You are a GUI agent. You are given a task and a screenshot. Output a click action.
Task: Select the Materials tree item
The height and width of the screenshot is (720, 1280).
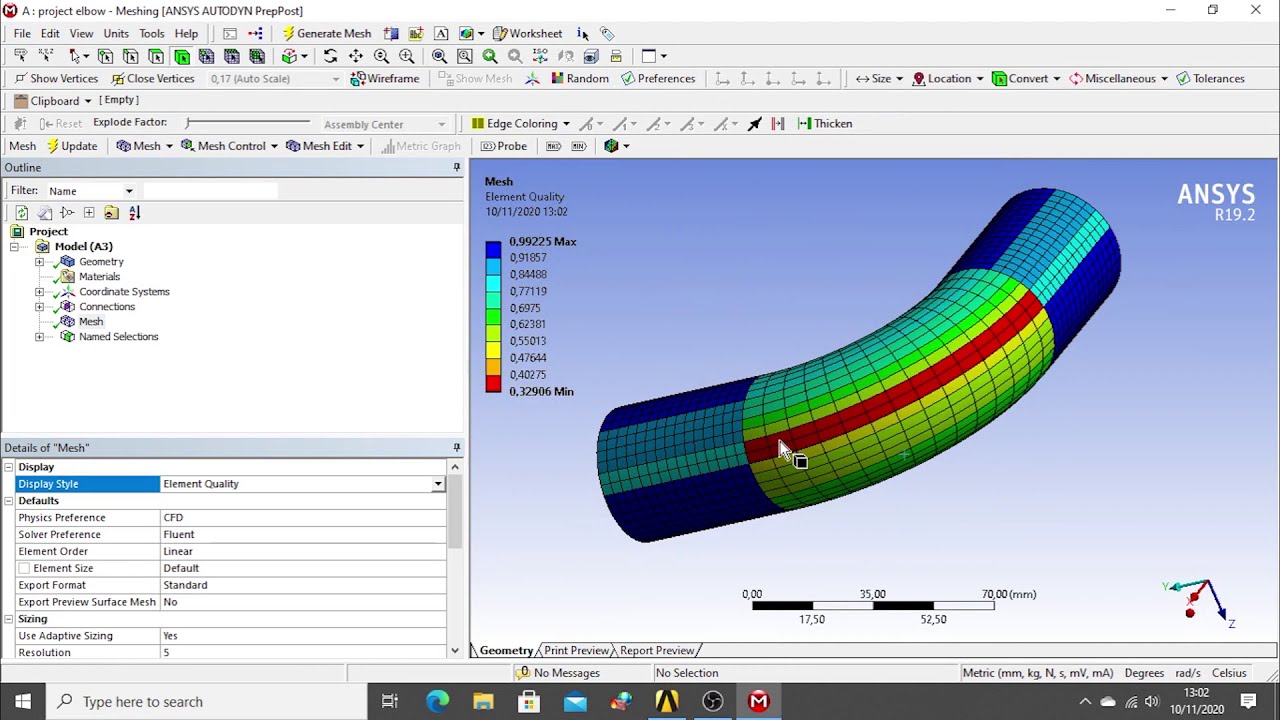coord(99,277)
